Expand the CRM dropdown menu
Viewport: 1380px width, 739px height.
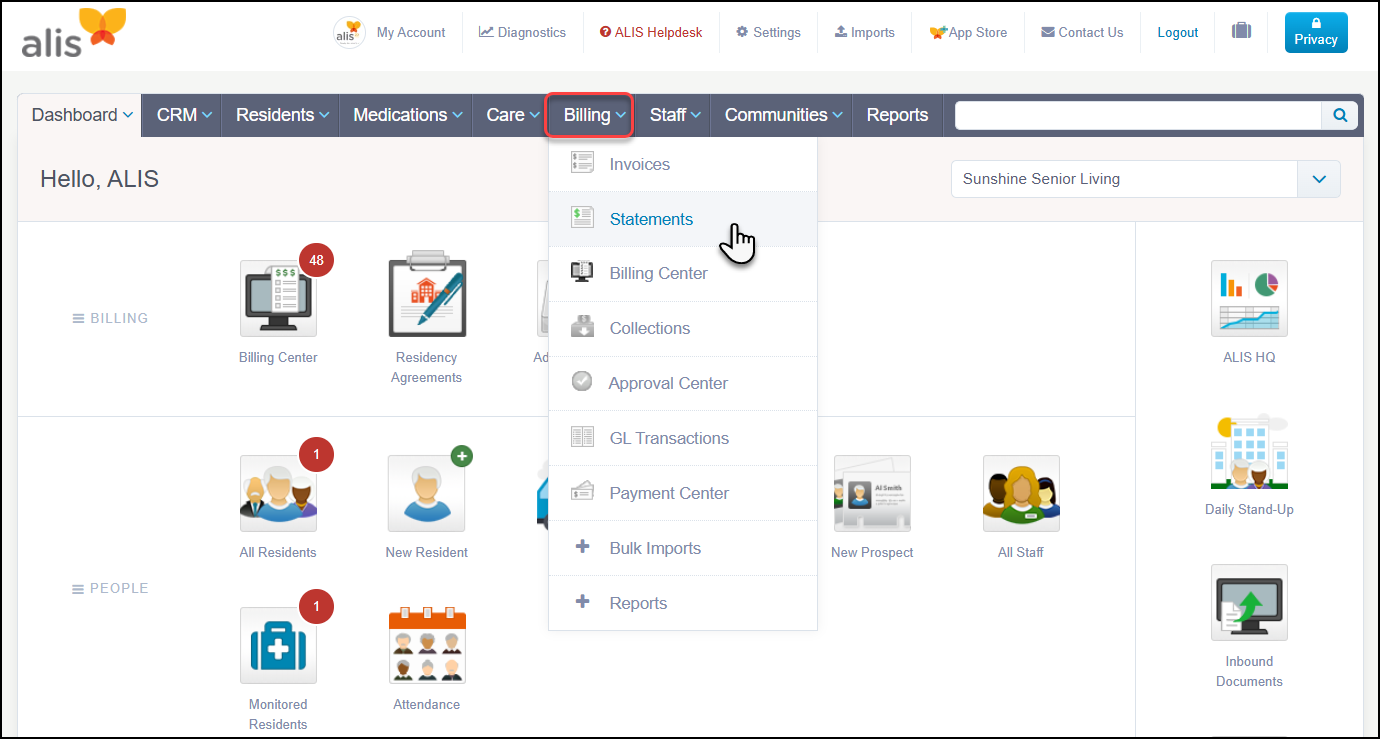pyautogui.click(x=184, y=115)
